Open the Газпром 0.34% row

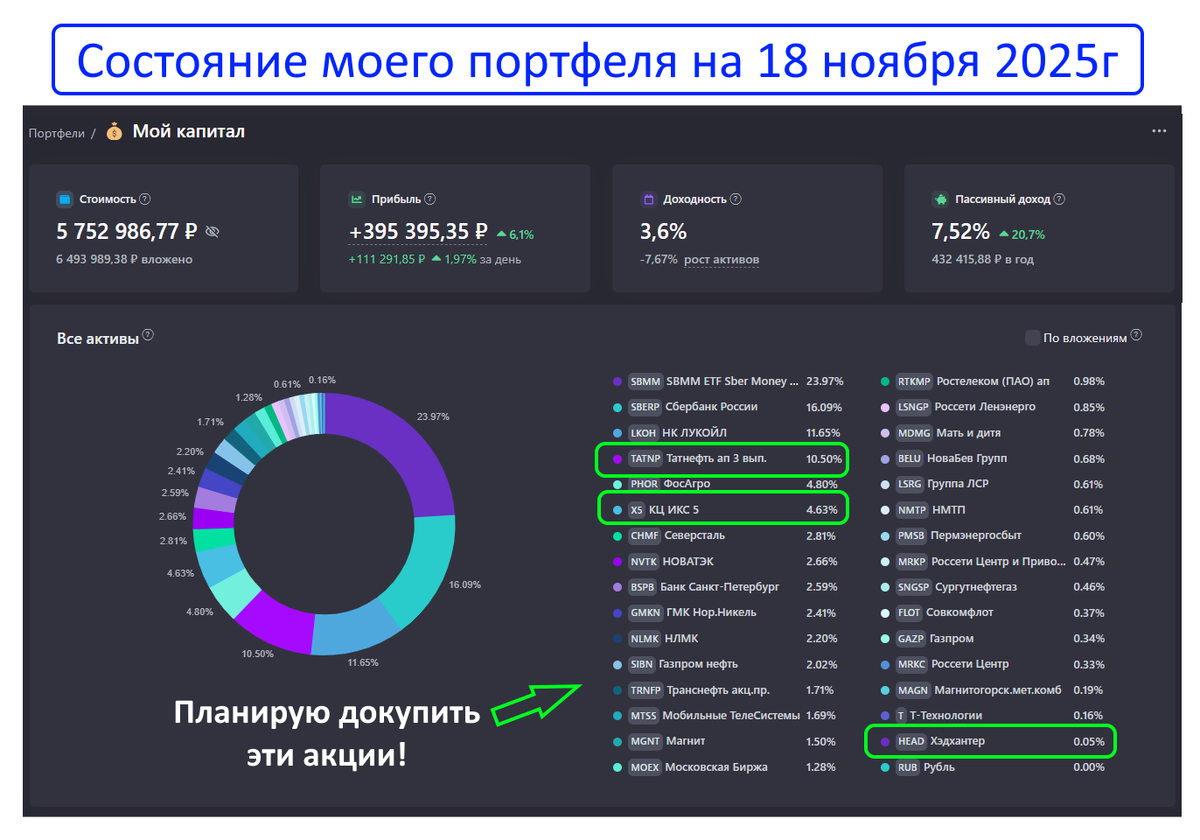[994, 639]
